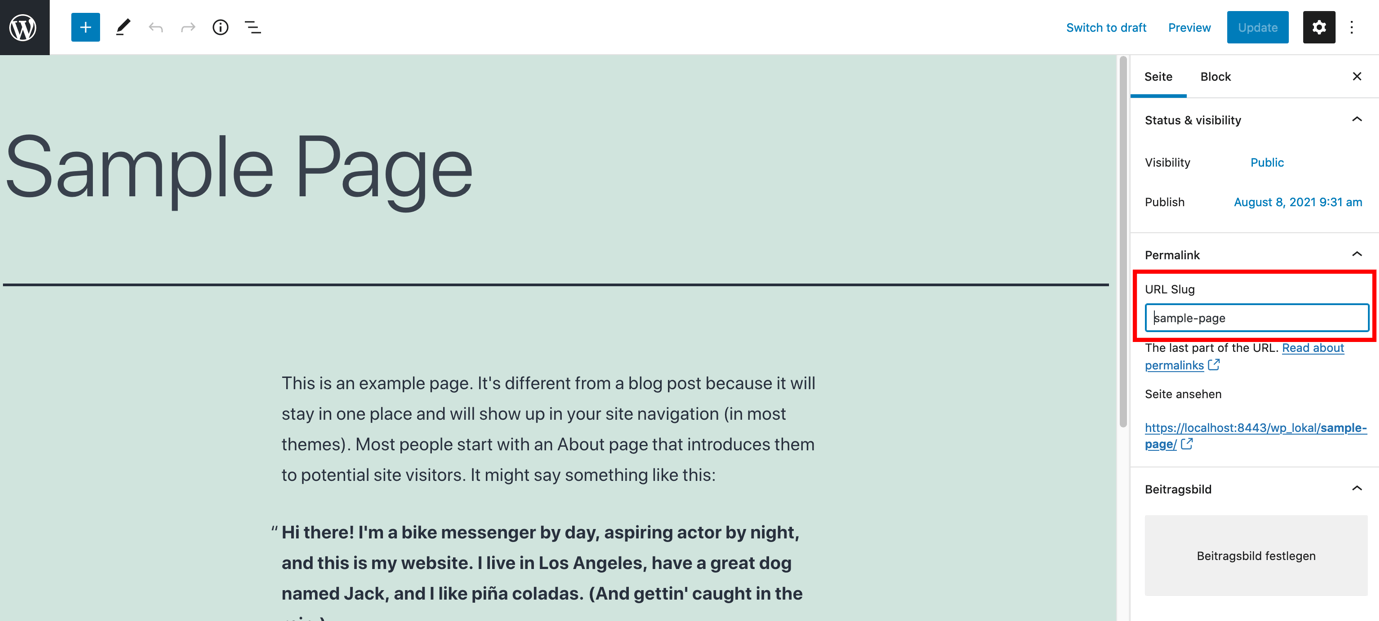The height and width of the screenshot is (621, 1379).
Task: Collapse the Permalink section
Action: click(x=1357, y=255)
